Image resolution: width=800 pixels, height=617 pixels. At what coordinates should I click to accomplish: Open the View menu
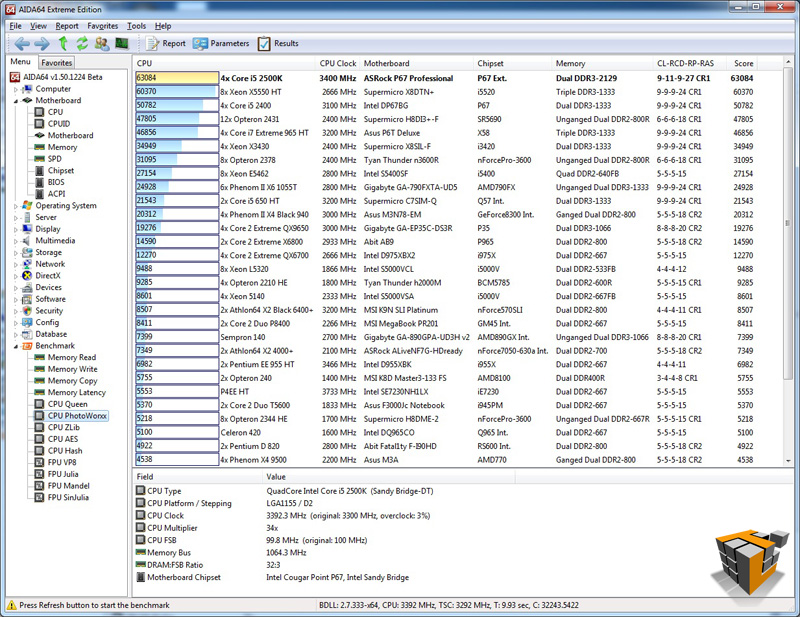pos(38,26)
